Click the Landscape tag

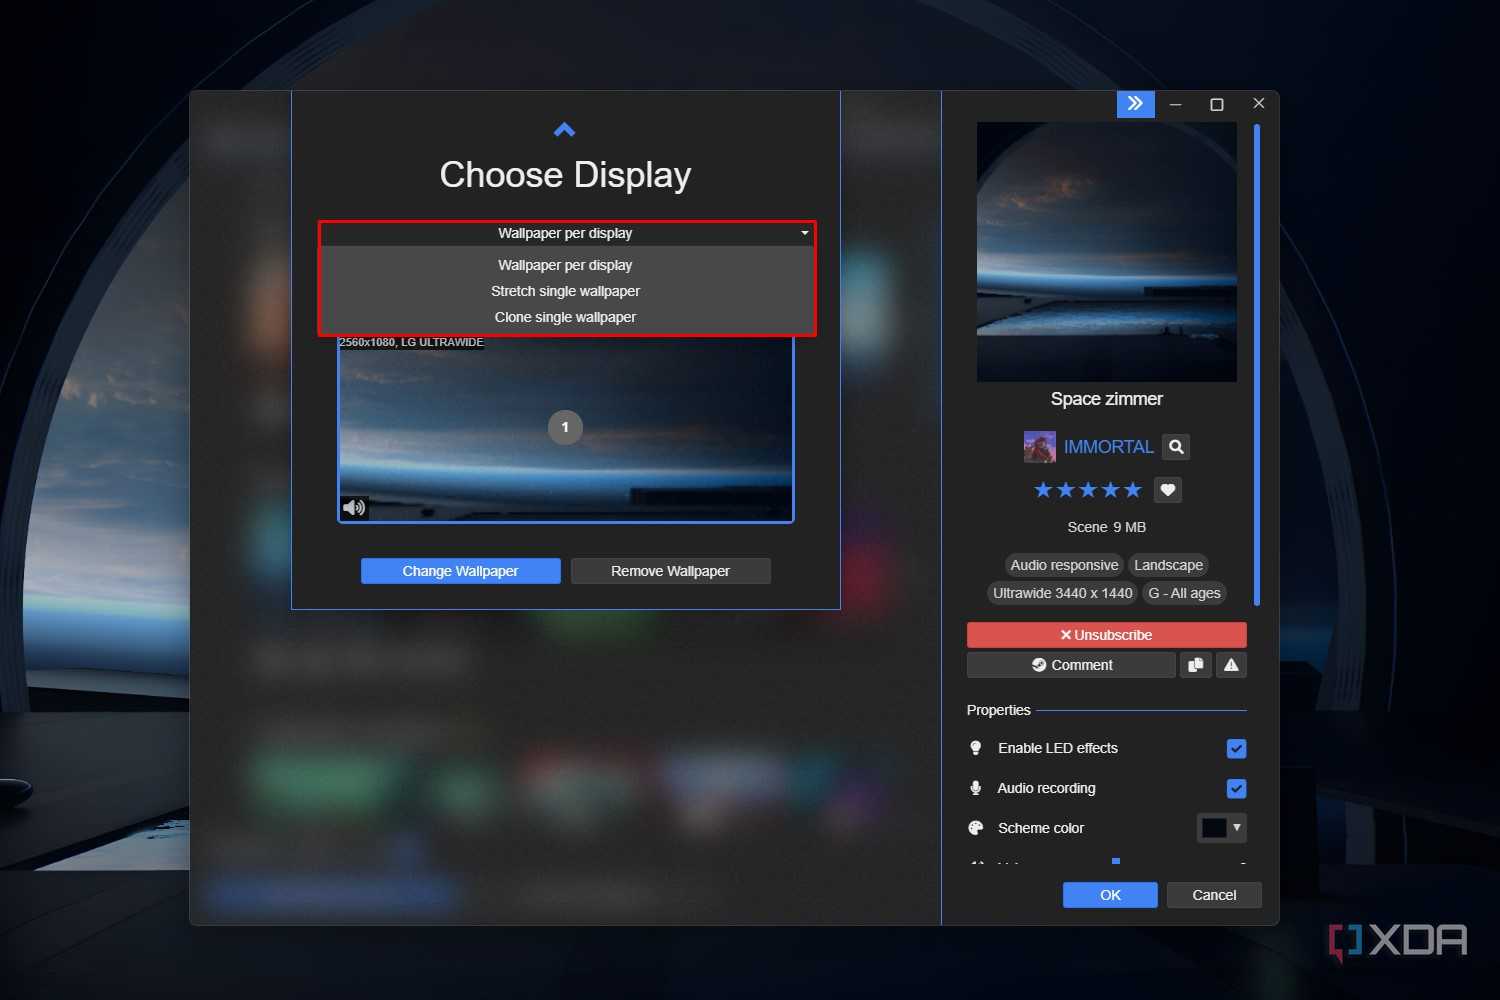[1168, 565]
